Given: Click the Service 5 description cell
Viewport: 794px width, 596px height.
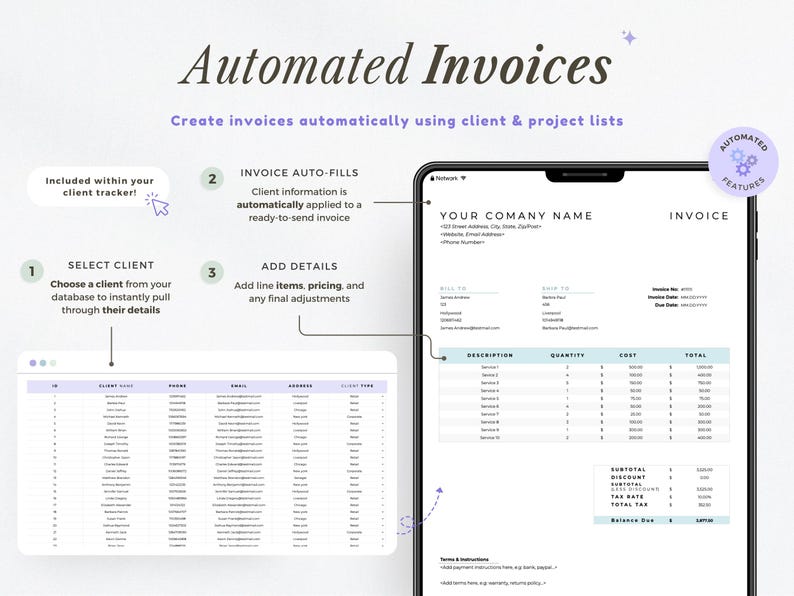Looking at the screenshot, I should click(x=490, y=399).
